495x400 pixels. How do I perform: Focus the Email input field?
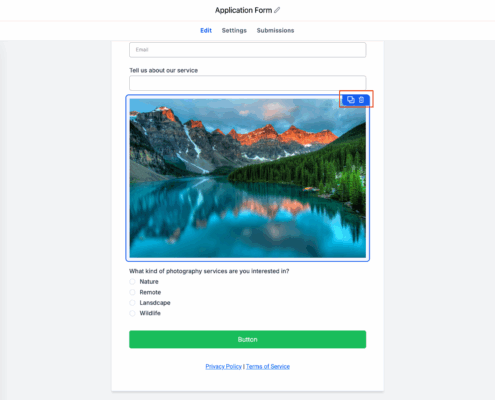[248, 50]
